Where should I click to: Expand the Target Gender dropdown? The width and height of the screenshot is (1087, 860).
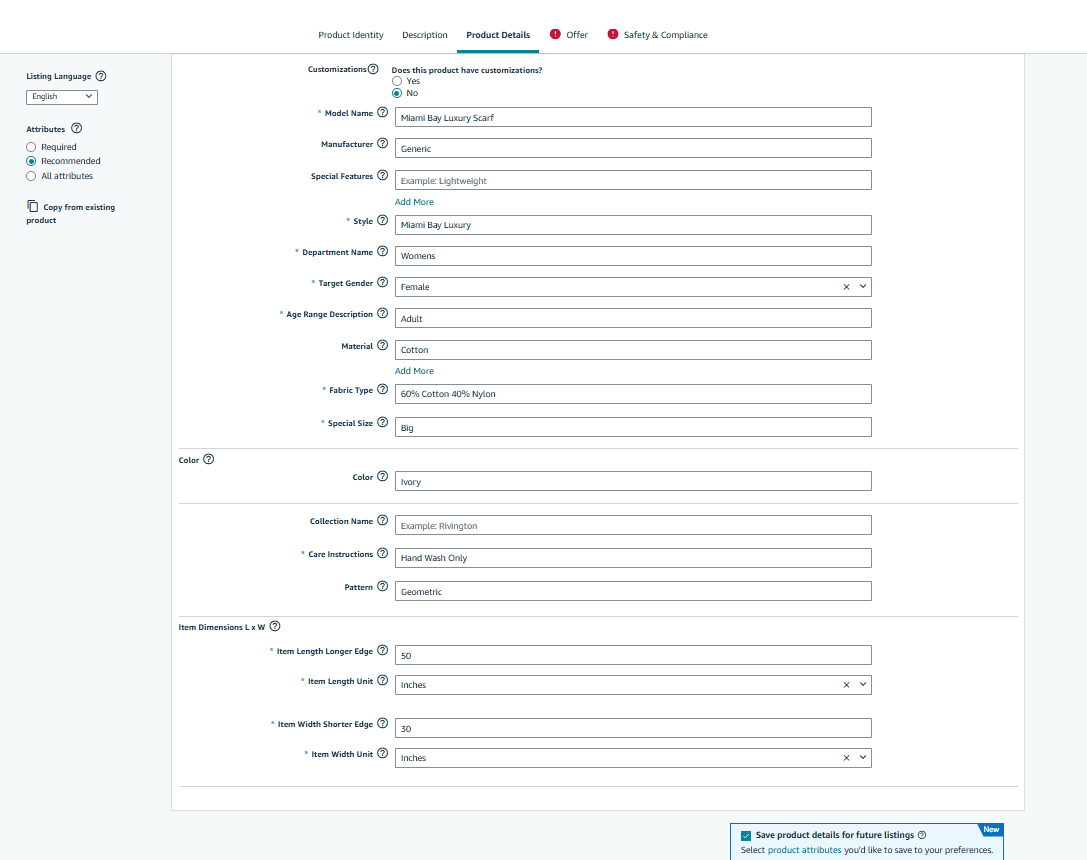point(863,287)
